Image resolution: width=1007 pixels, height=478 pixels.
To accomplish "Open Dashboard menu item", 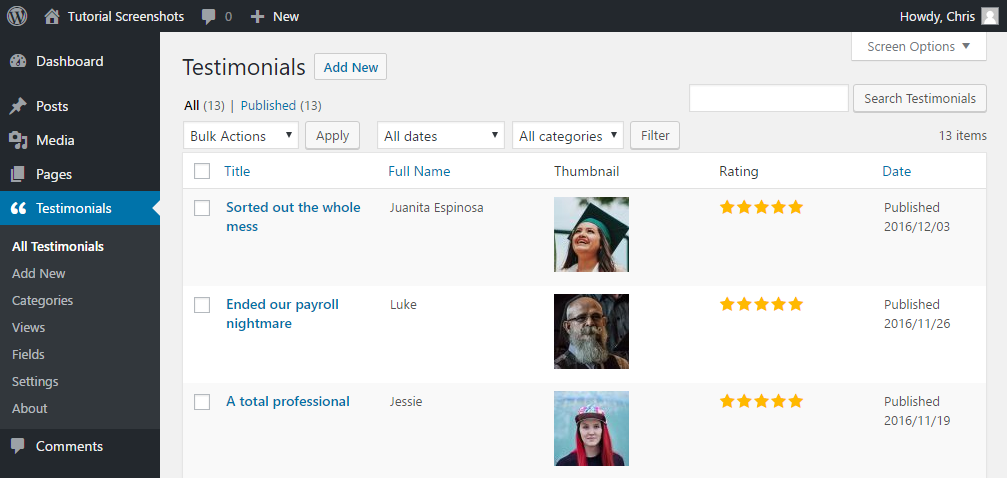I will click(69, 61).
